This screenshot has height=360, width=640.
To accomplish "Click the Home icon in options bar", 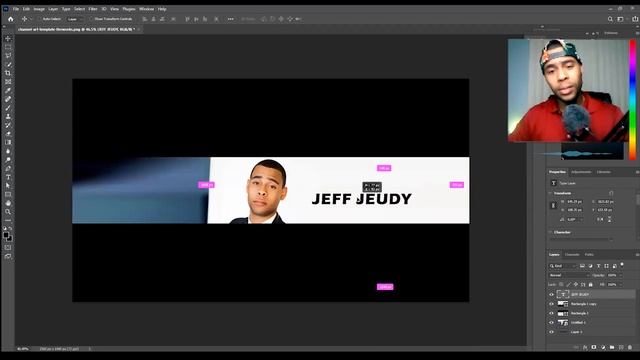I will click(x=11, y=19).
